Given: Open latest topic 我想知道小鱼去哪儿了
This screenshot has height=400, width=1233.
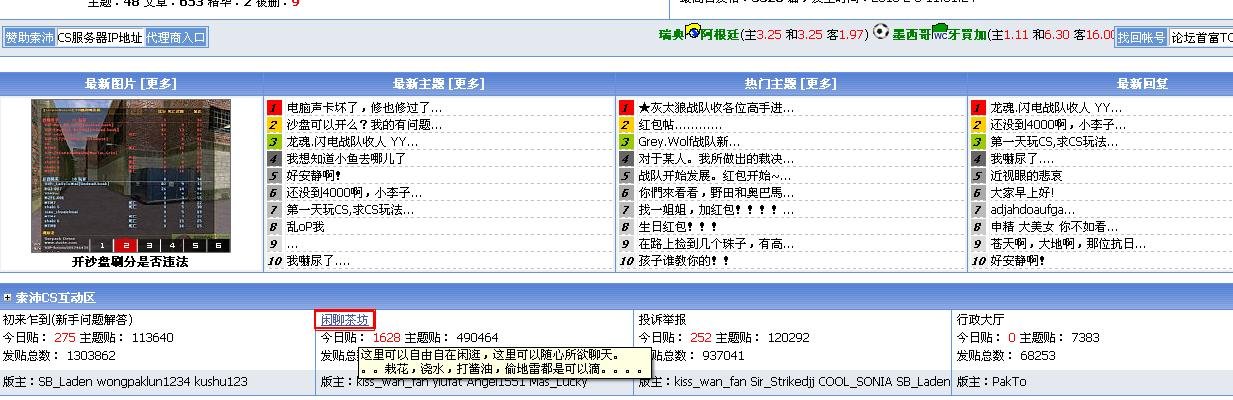Looking at the screenshot, I should [x=346, y=159].
